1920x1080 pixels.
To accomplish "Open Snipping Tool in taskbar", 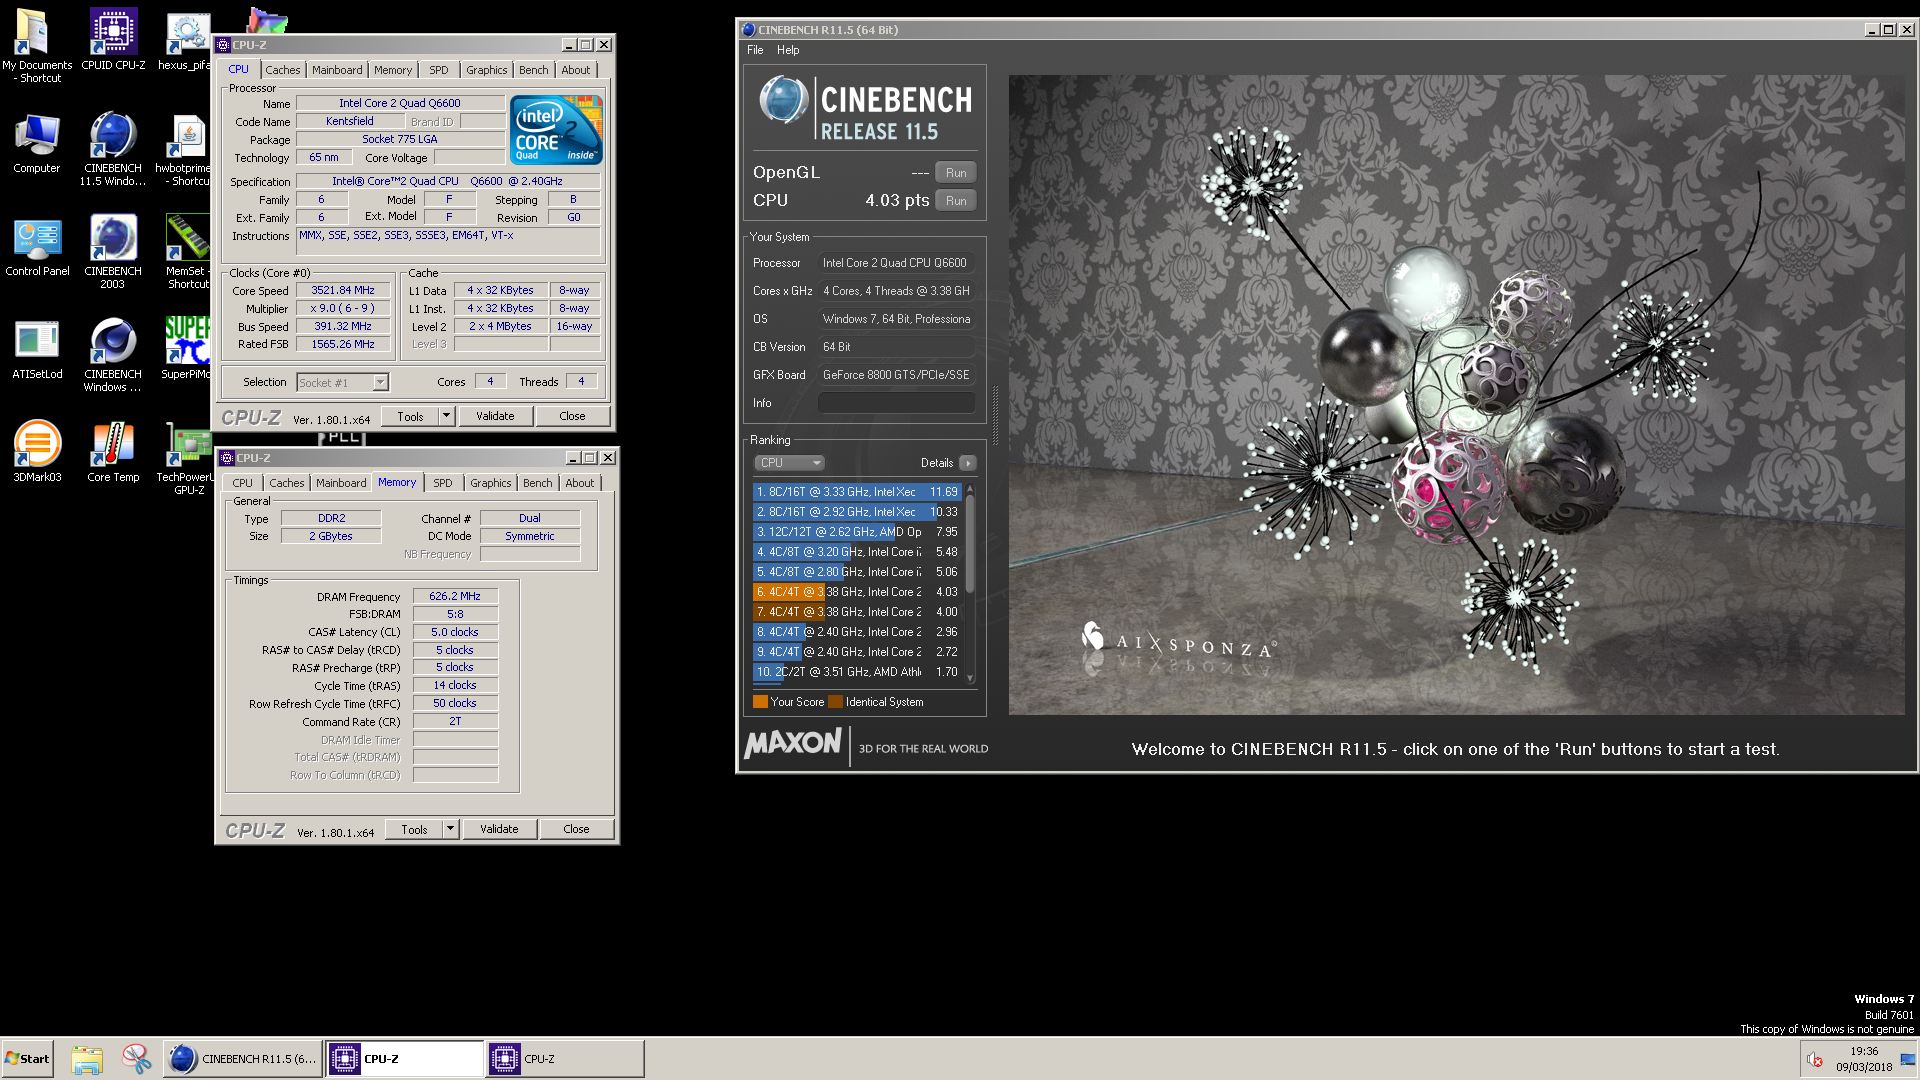I will tap(136, 1059).
